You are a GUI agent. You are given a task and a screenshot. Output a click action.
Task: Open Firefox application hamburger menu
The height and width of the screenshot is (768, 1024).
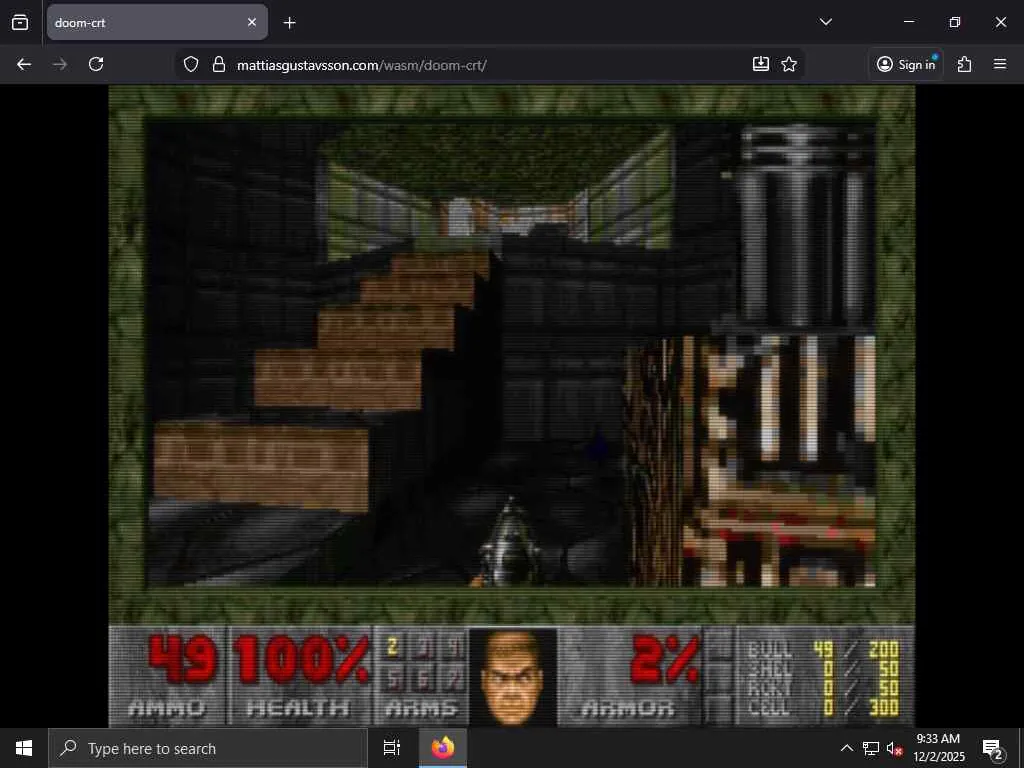[1000, 64]
